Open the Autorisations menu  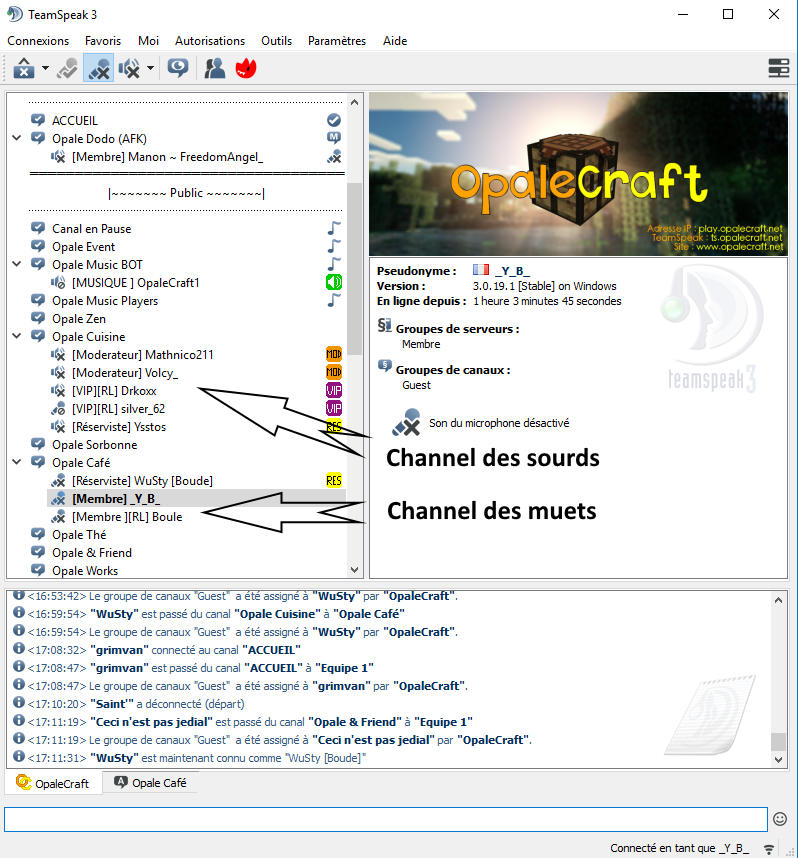[210, 41]
